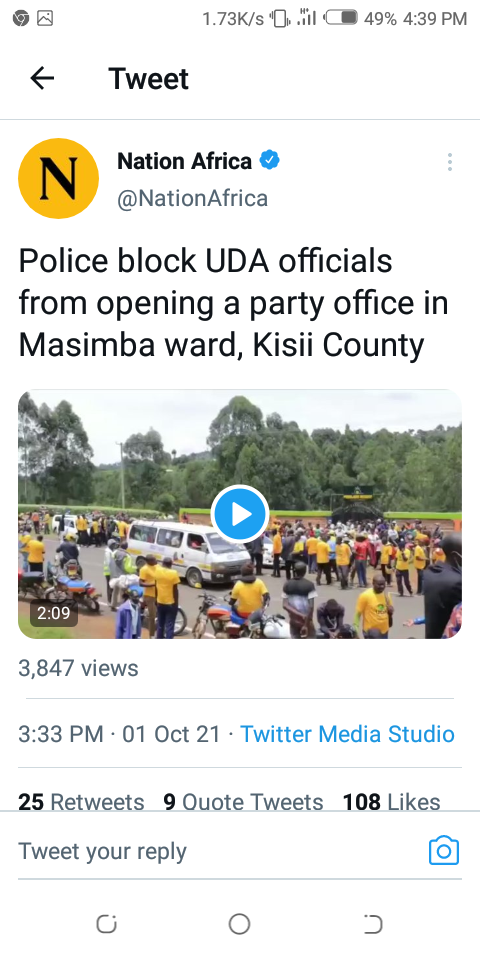Play the video with the blue button
The image size is (480, 960).
[x=239, y=514]
